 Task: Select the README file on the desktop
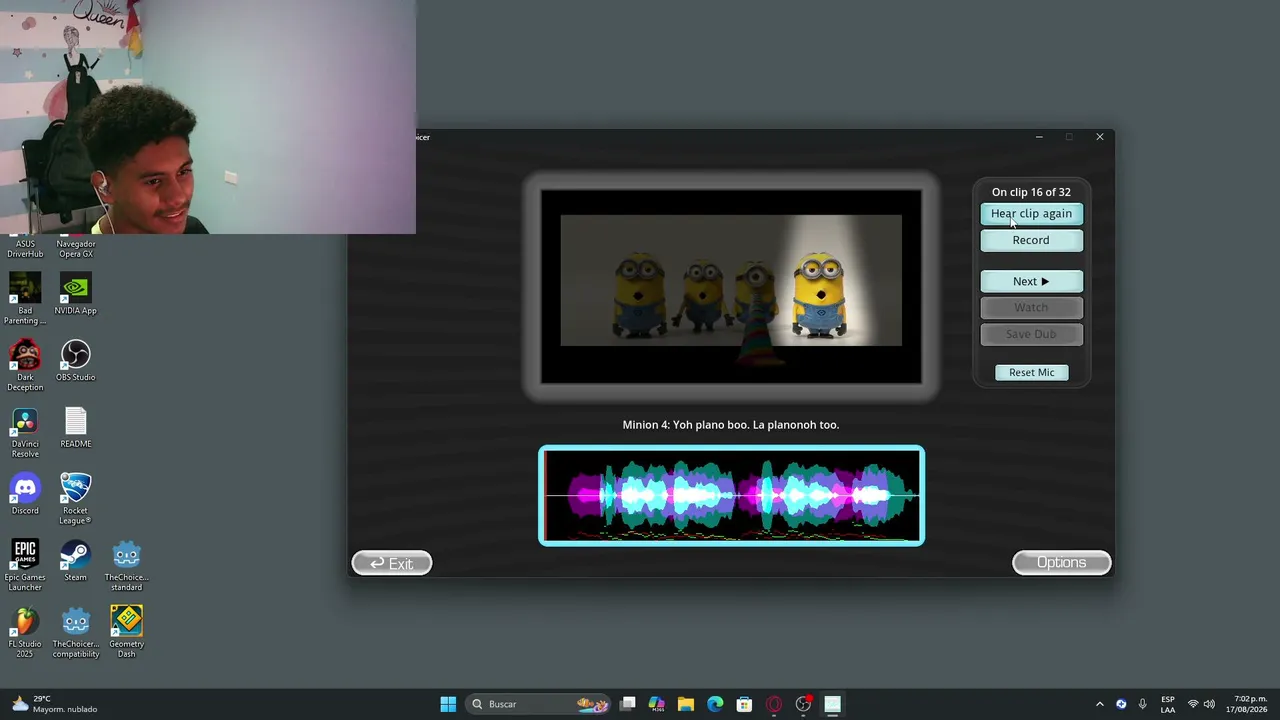[x=76, y=427]
